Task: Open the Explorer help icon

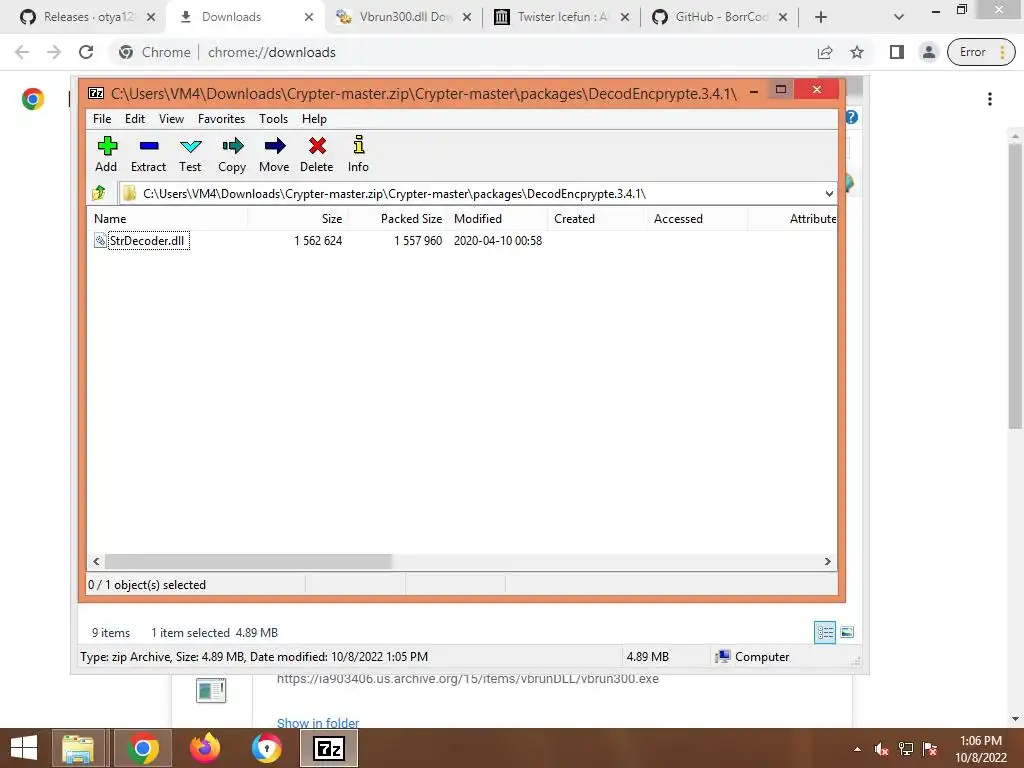Action: pos(852,118)
